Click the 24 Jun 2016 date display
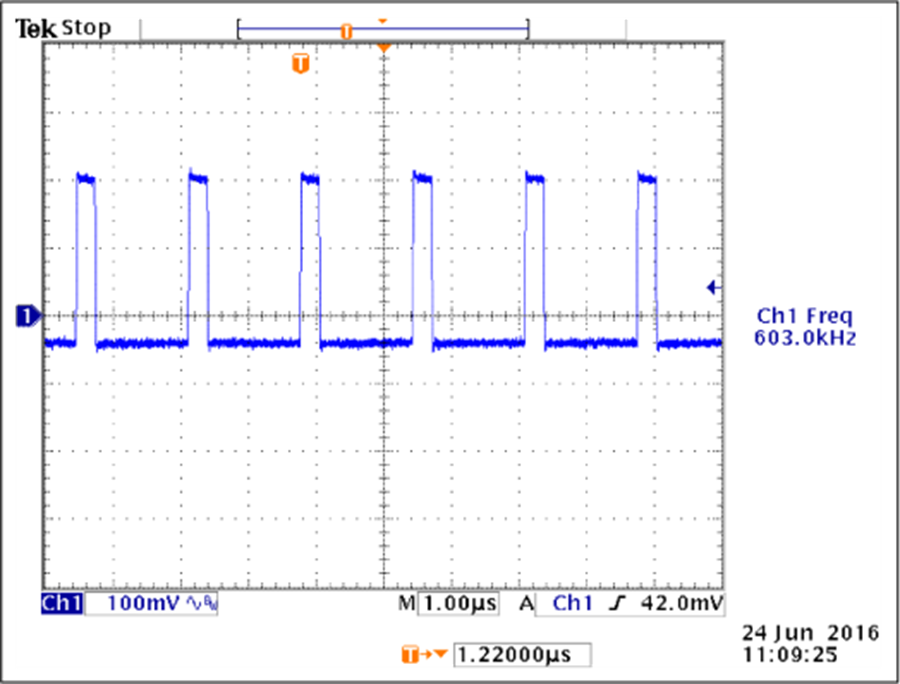 810,633
